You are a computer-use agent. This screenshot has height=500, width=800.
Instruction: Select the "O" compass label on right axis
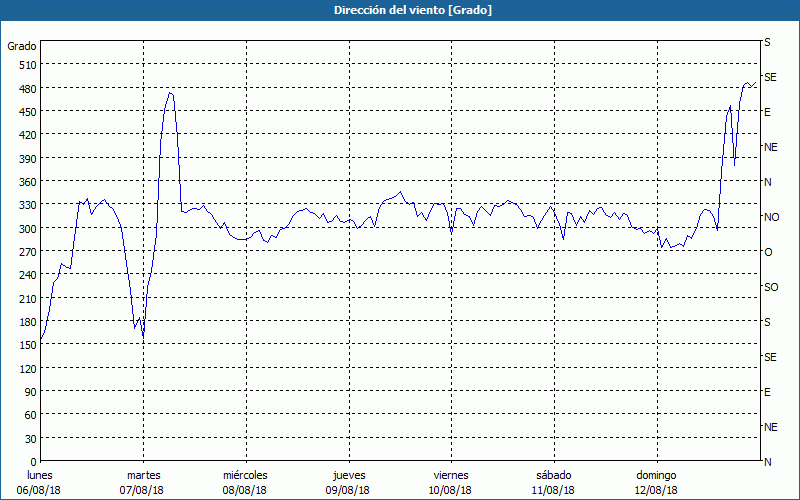tap(768, 252)
